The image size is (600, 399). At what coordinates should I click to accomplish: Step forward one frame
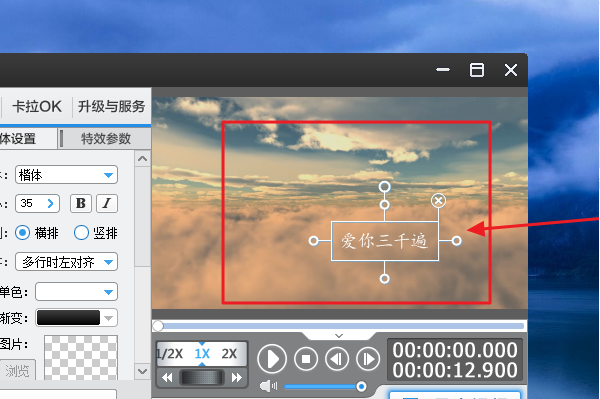point(368,359)
